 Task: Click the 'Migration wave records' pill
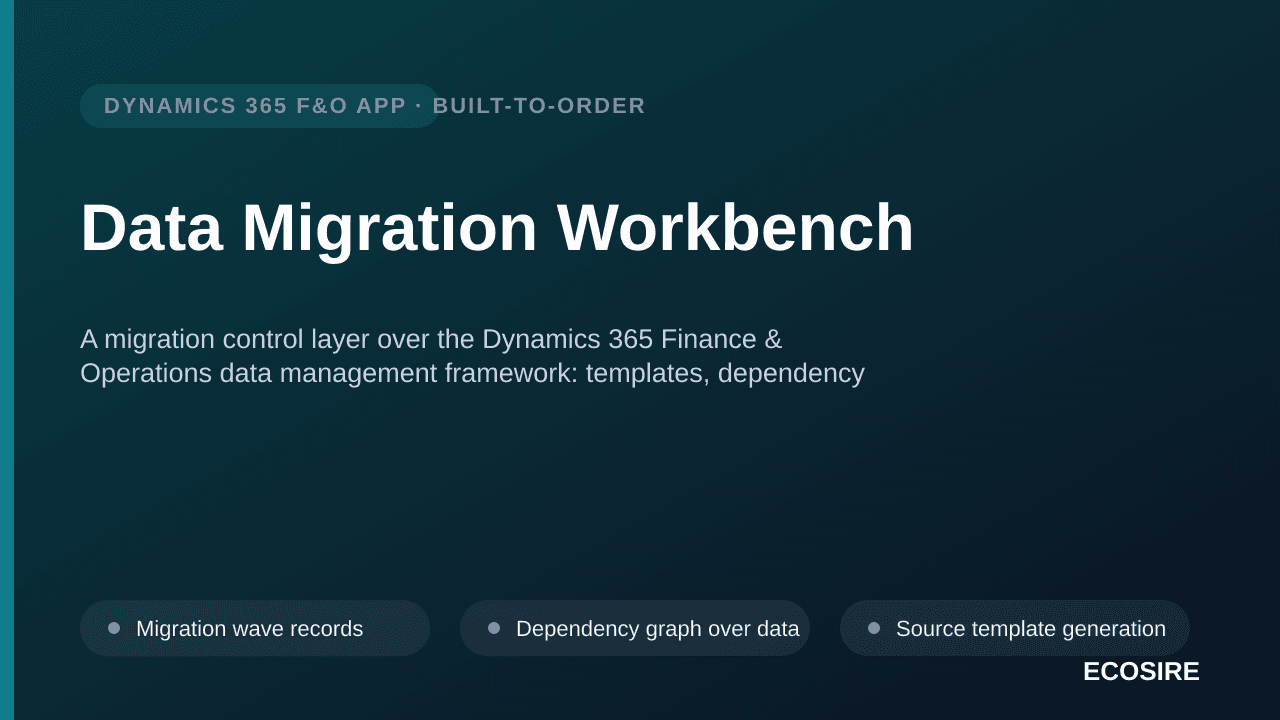pyautogui.click(x=255, y=628)
